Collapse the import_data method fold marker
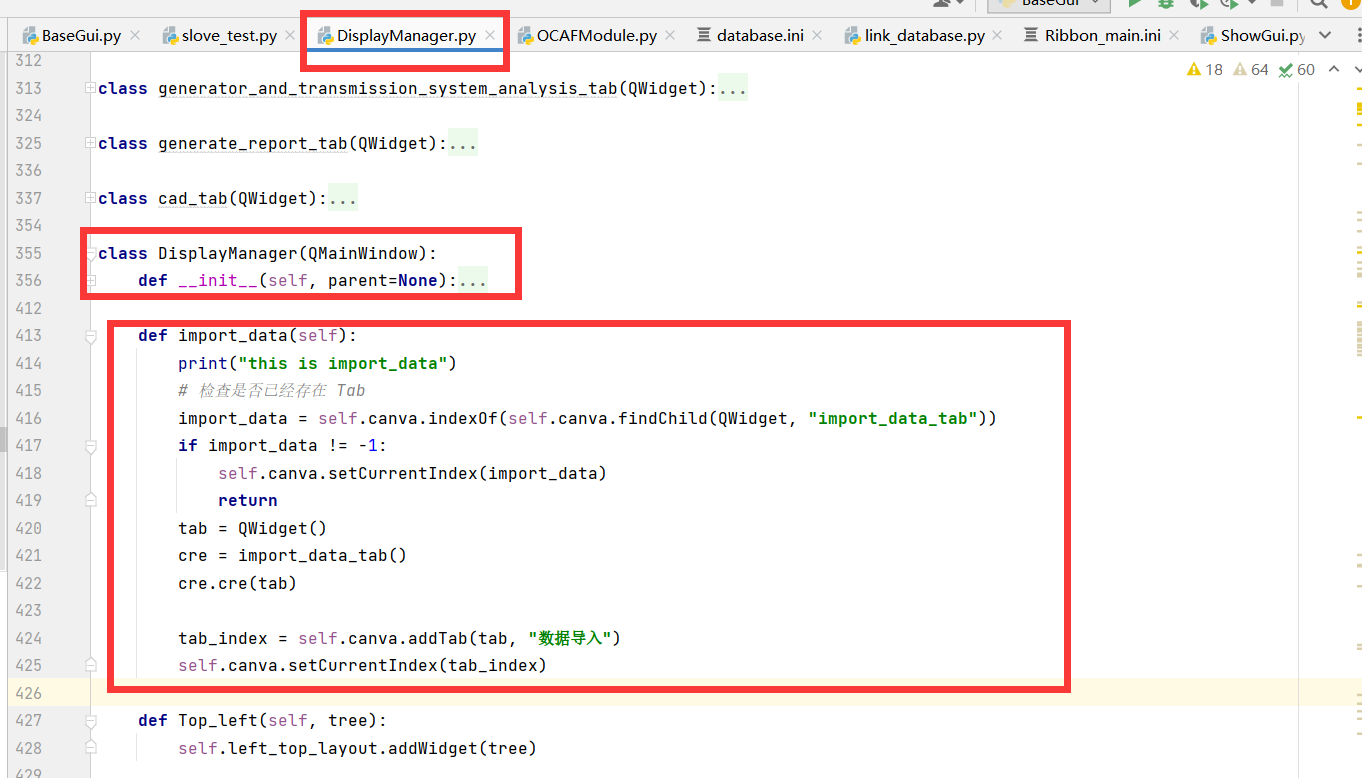 [x=91, y=337]
